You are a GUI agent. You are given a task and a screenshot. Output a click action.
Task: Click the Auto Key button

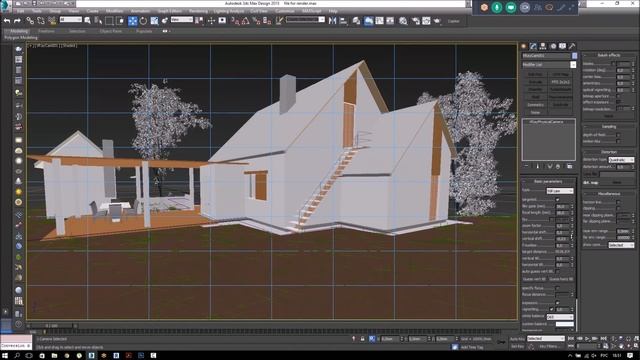(517, 339)
